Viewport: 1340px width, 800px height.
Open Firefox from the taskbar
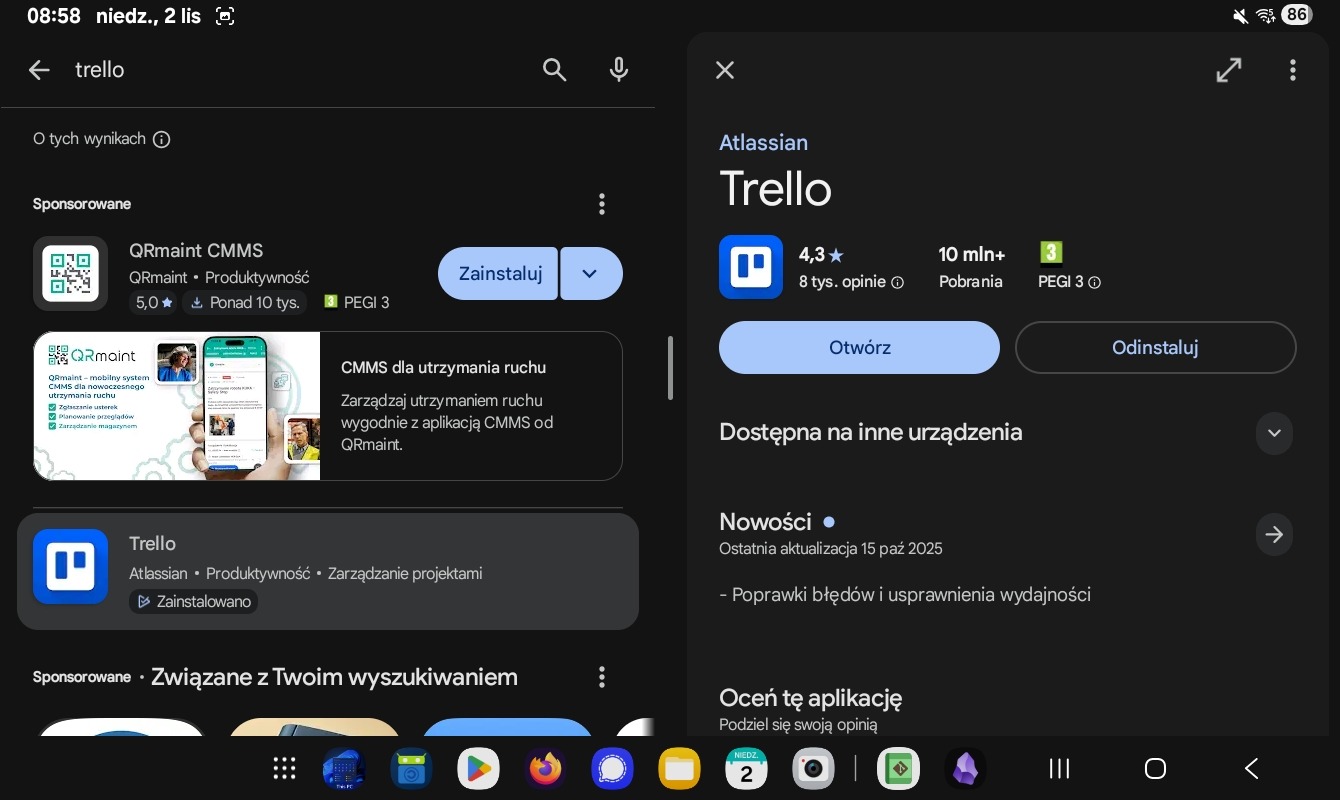(x=545, y=768)
